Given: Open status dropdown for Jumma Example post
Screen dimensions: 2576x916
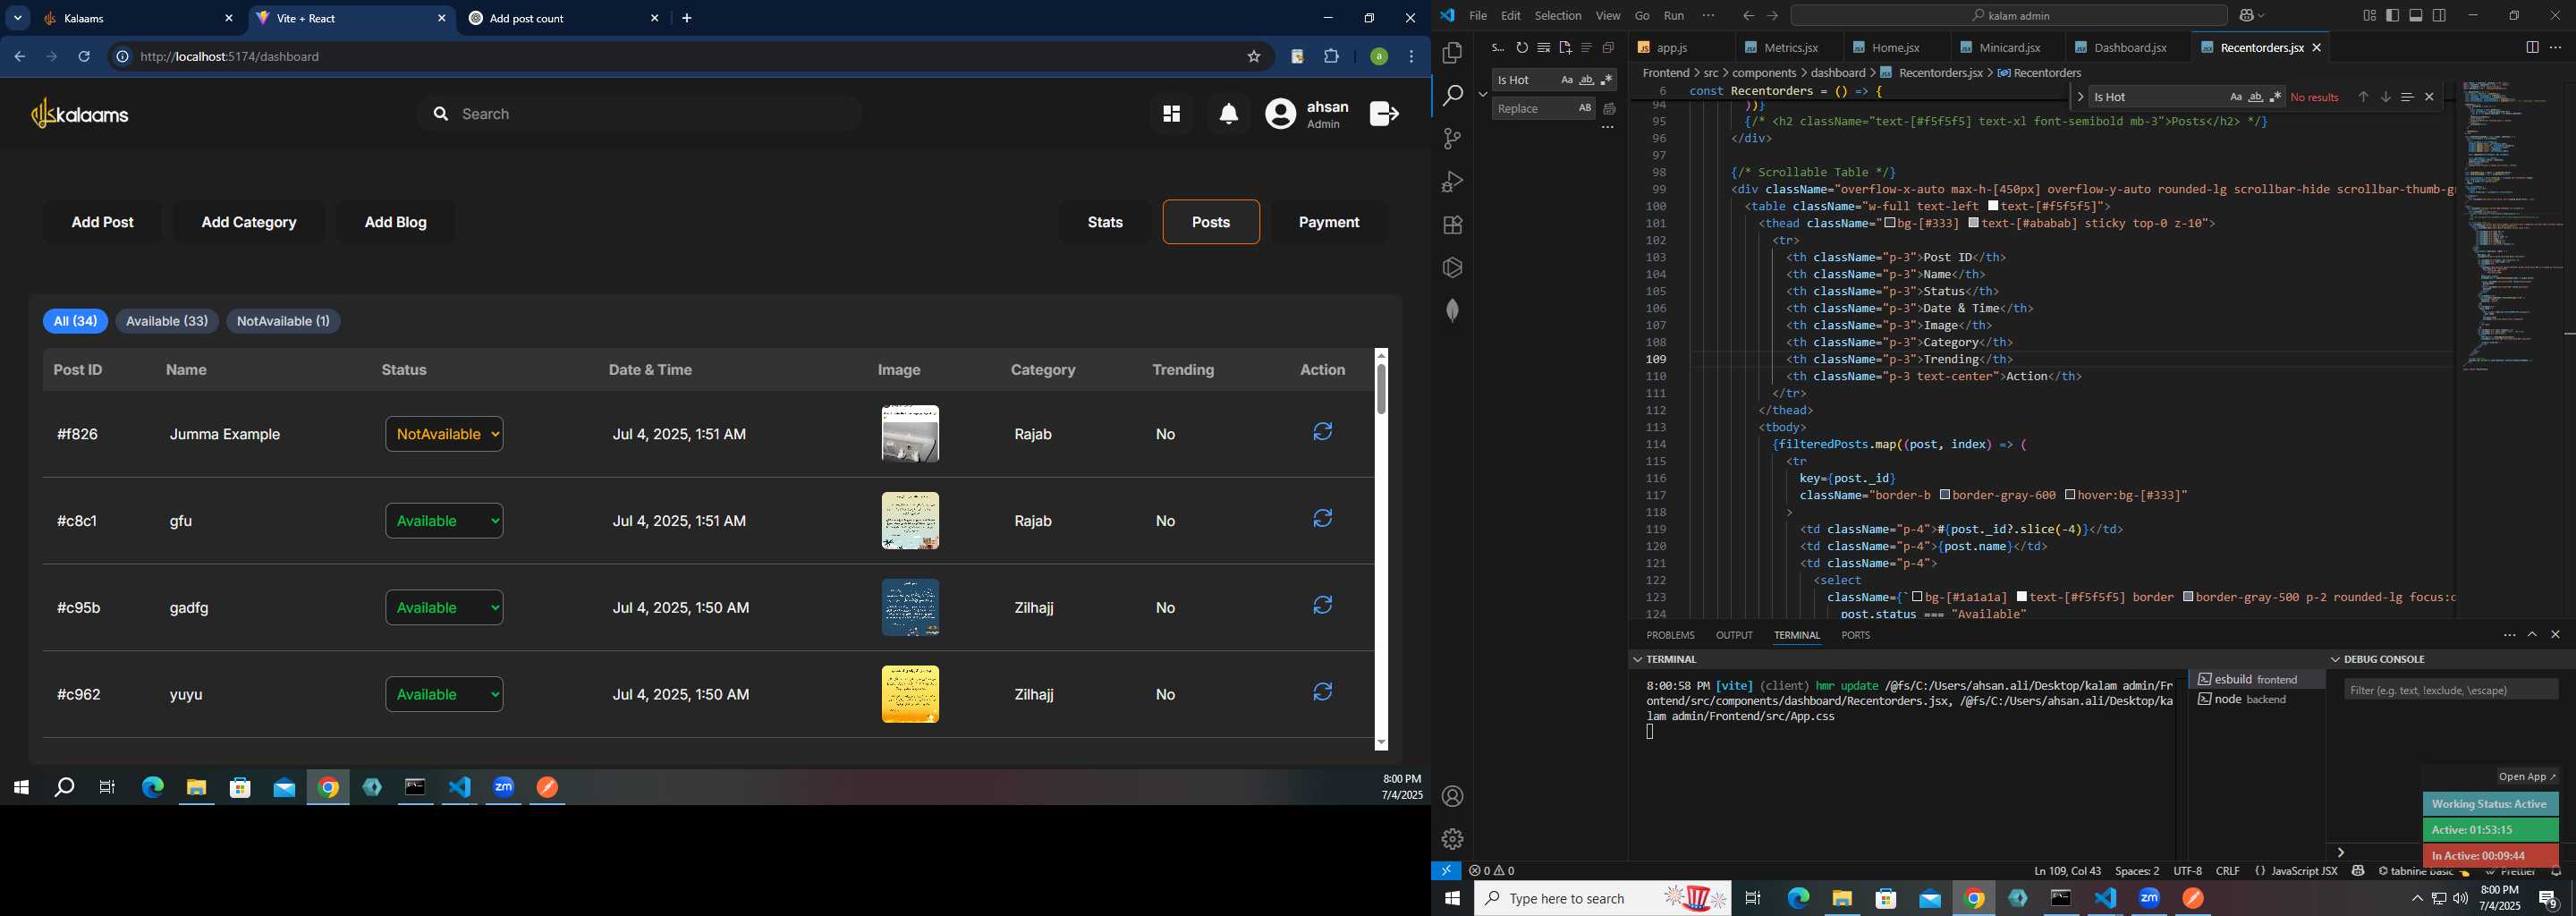Looking at the screenshot, I should (x=444, y=434).
